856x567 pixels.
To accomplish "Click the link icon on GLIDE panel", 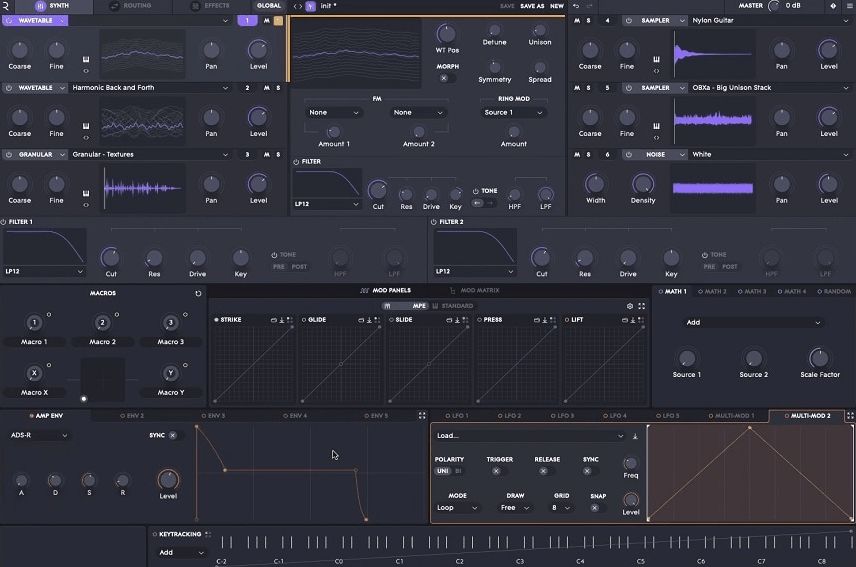I will pyautogui.click(x=361, y=320).
